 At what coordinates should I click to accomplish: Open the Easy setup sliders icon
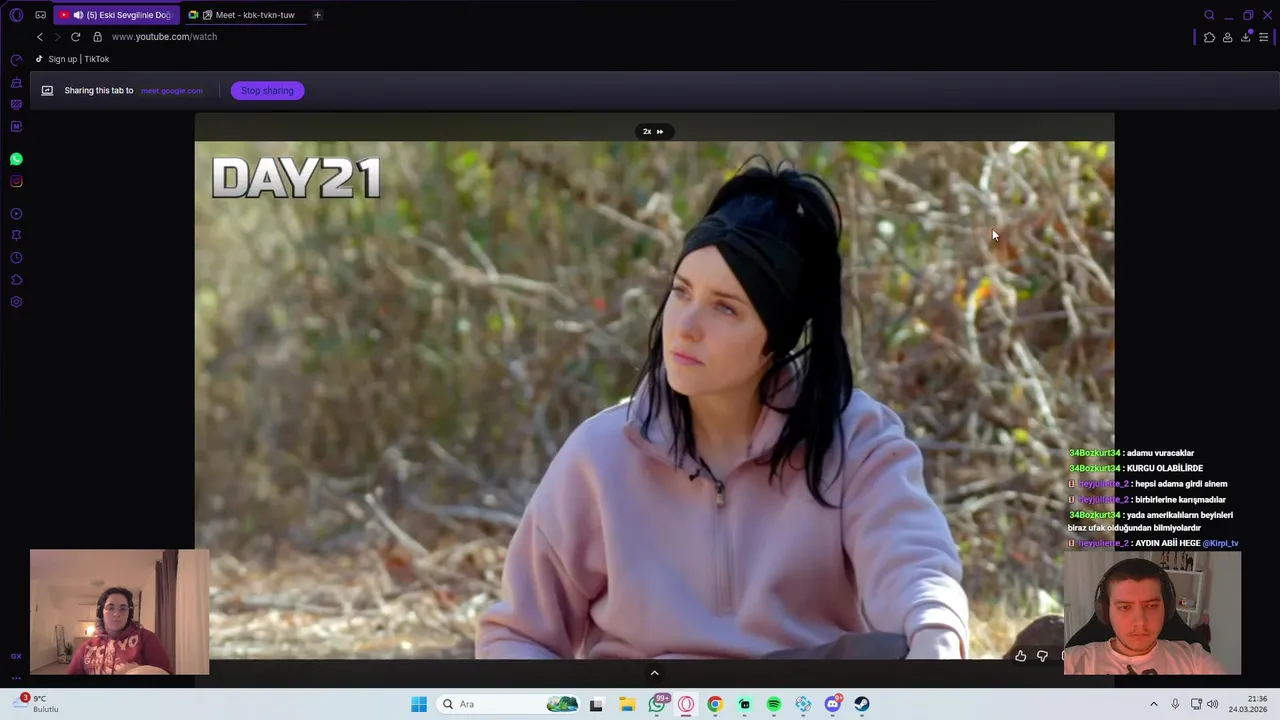pos(1264,38)
